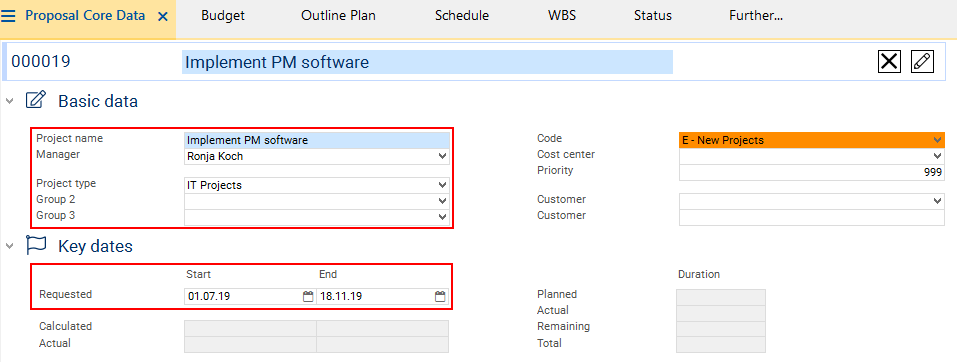Click the Calculated Start date field
Image resolution: width=957 pixels, height=362 pixels.
coord(250,328)
